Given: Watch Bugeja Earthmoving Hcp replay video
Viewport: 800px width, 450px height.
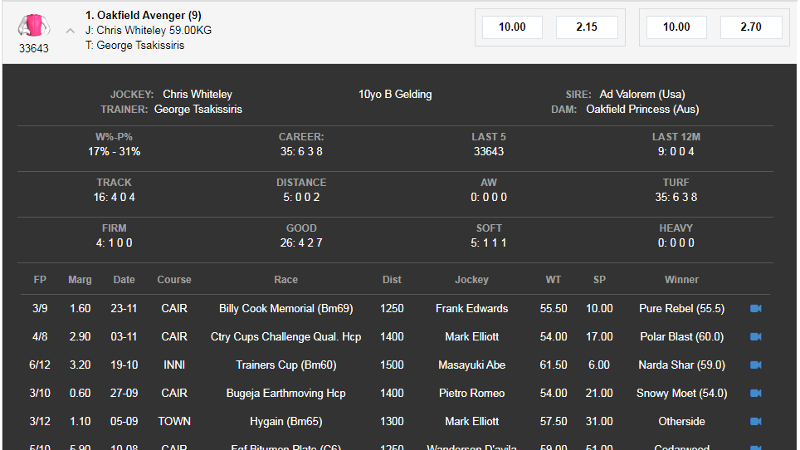Looking at the screenshot, I should click(x=756, y=393).
